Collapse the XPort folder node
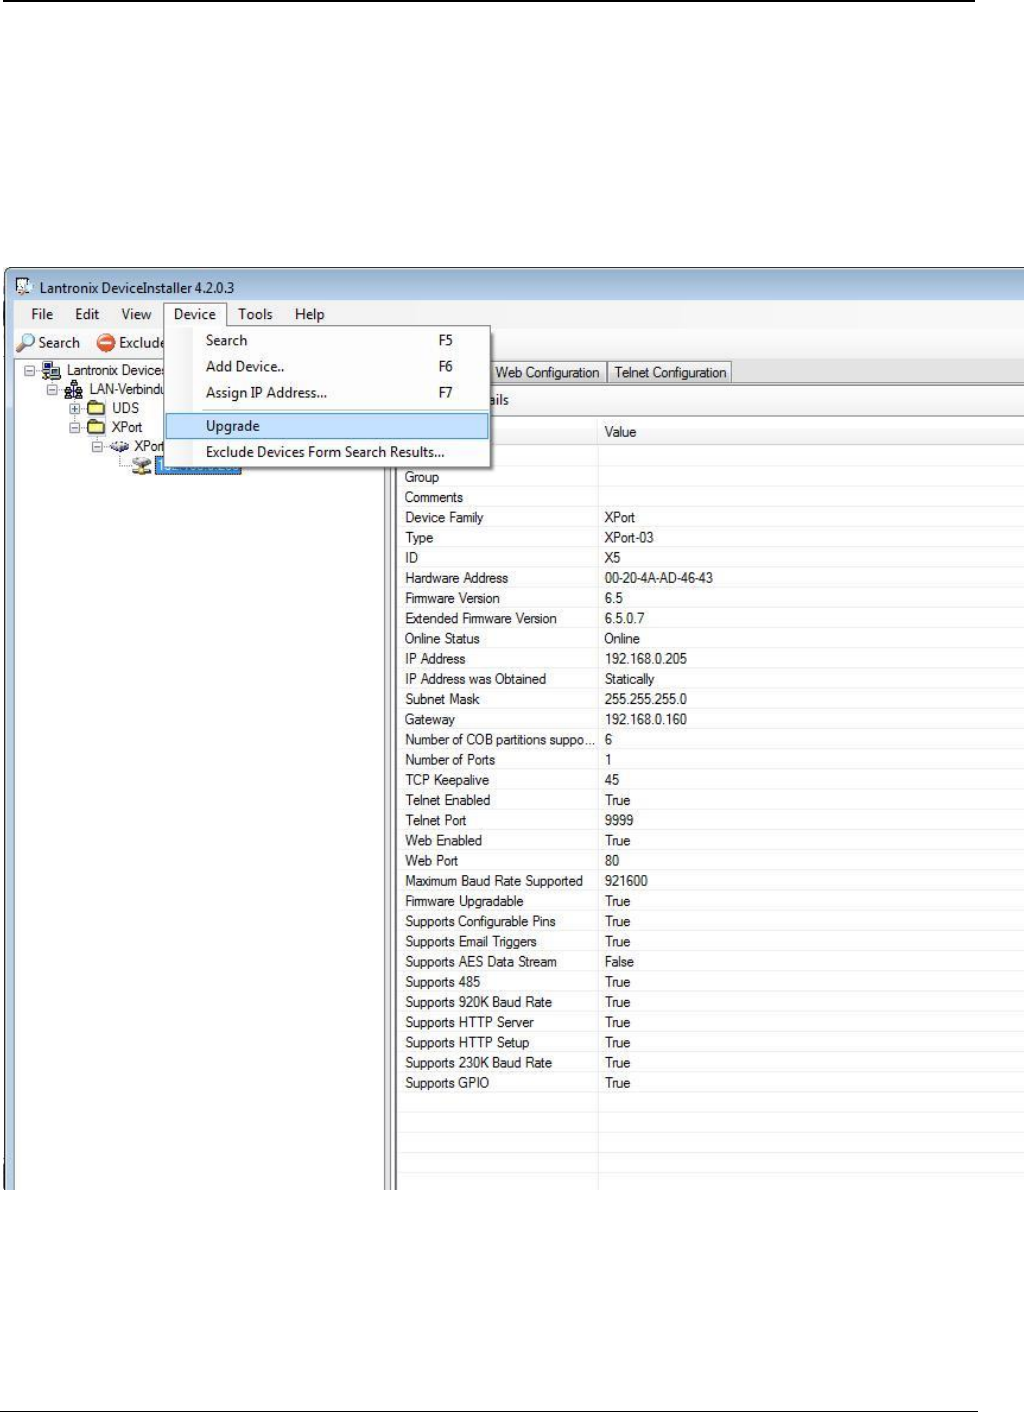 [x=75, y=427]
